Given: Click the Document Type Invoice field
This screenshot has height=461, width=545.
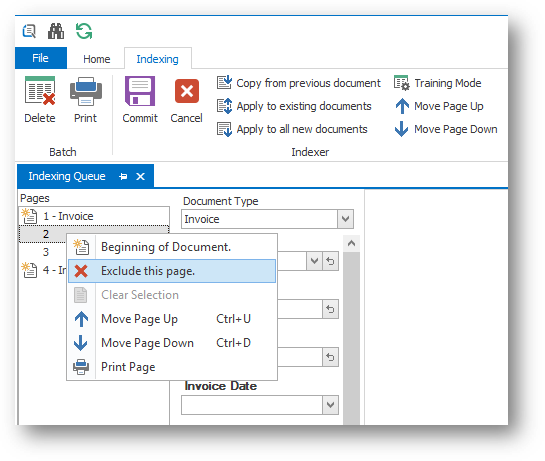Looking at the screenshot, I should 259,219.
